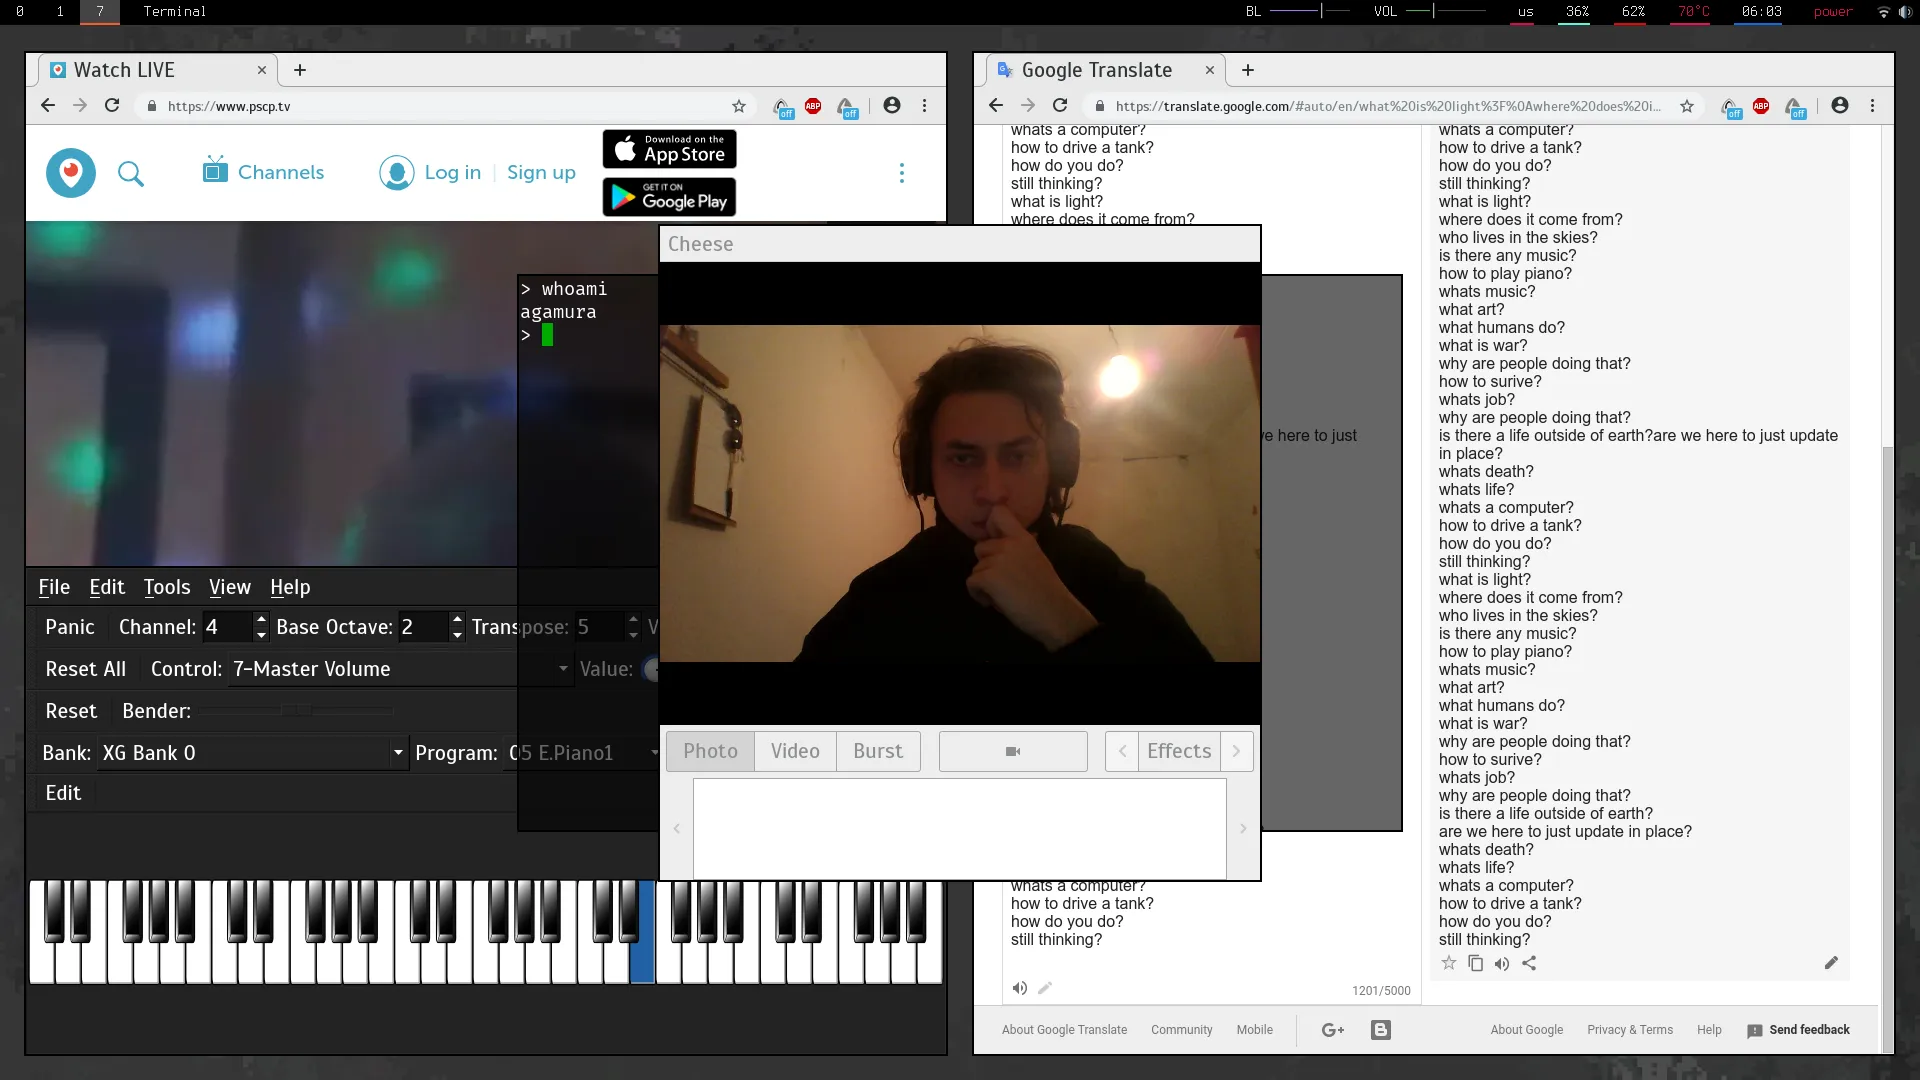The width and height of the screenshot is (1920, 1080).
Task: Switch Cheese to Video mode
Action: click(795, 751)
